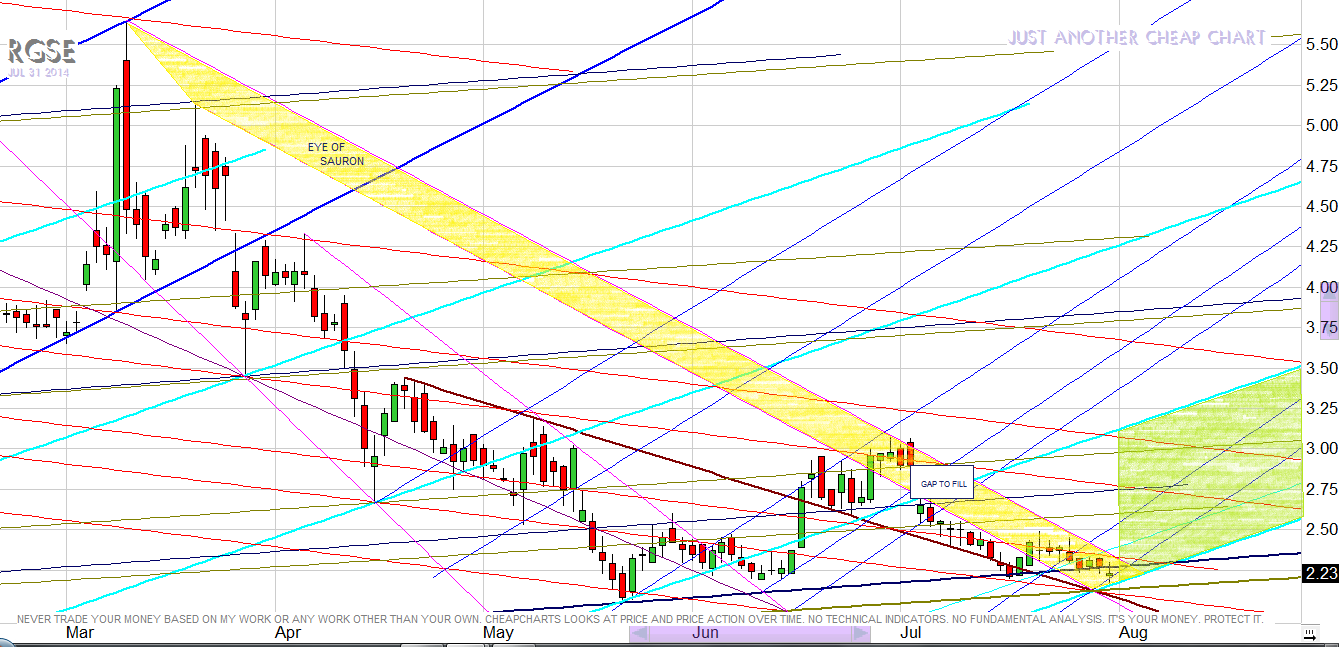Viewport: 1339px width, 647px height.
Task: Click the purple time scrollbar thumb over Jun
Action: (x=748, y=633)
